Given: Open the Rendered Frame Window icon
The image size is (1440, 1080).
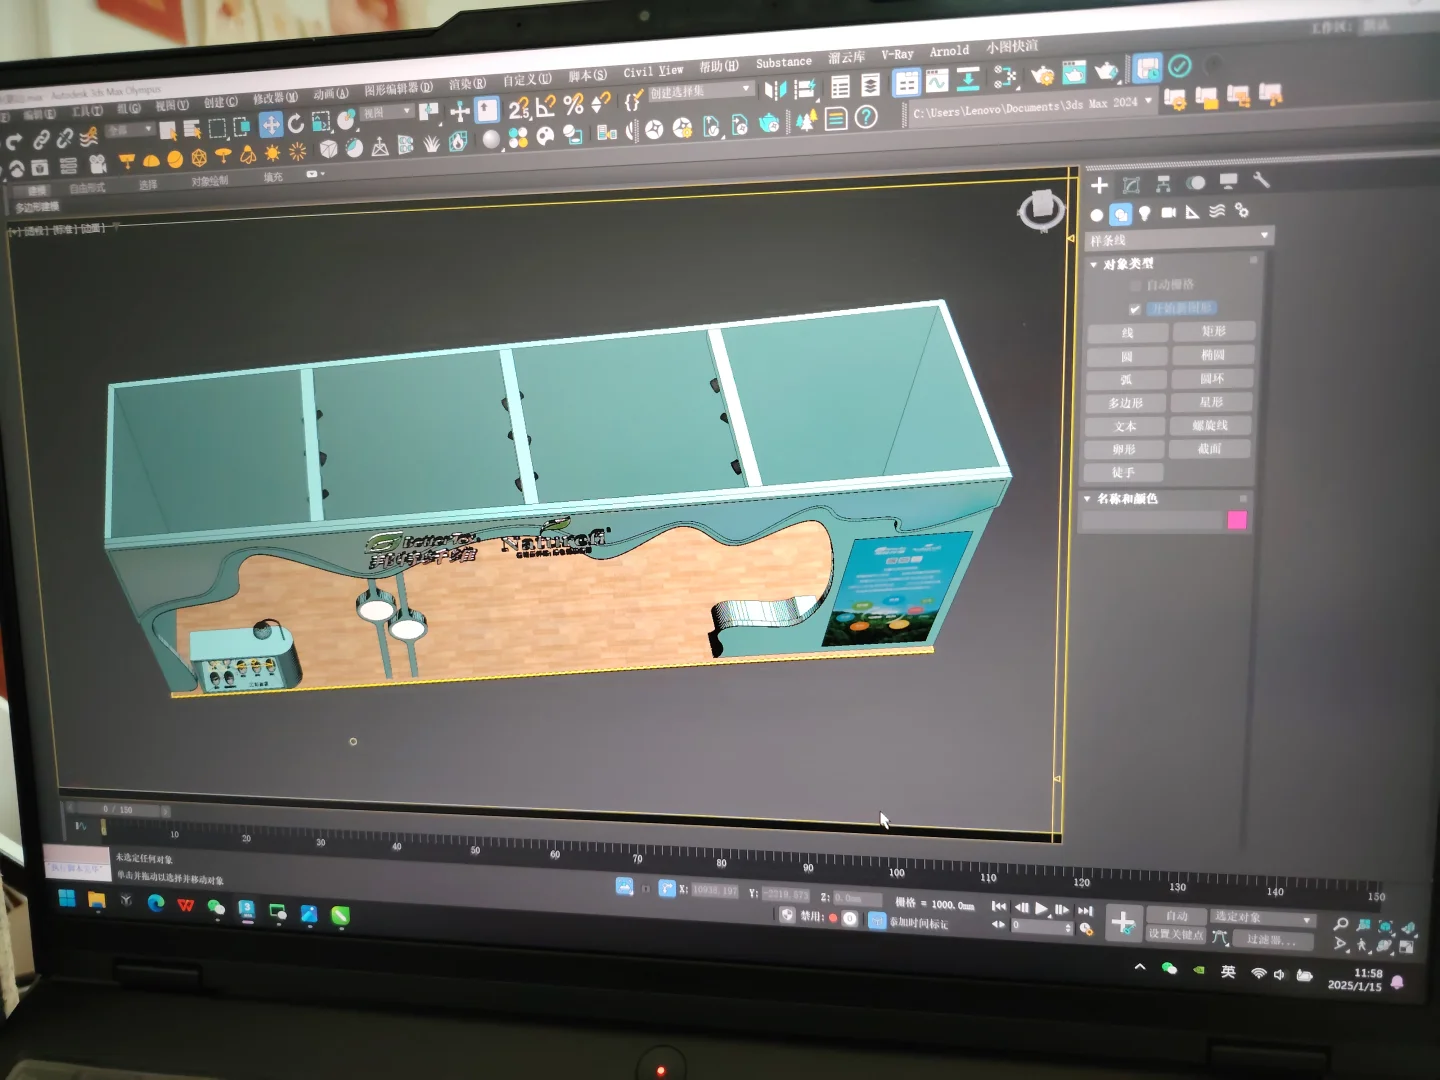Looking at the screenshot, I should pos(1074,72).
